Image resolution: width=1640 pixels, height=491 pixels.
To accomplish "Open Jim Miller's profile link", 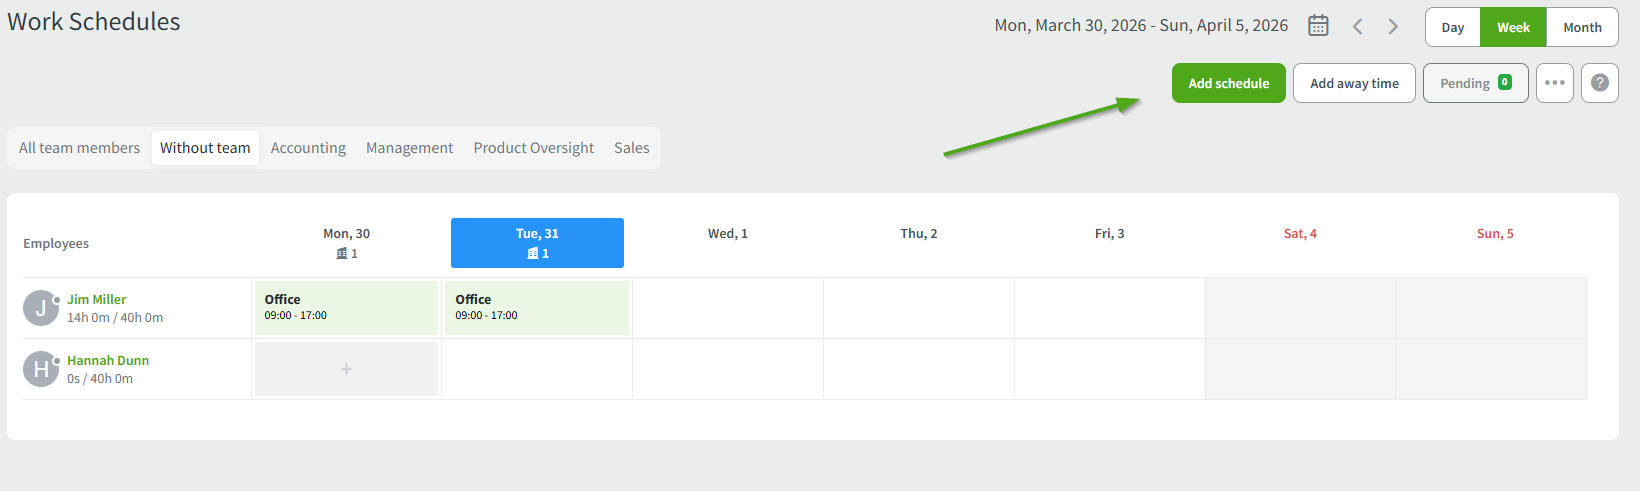I will (x=97, y=299).
